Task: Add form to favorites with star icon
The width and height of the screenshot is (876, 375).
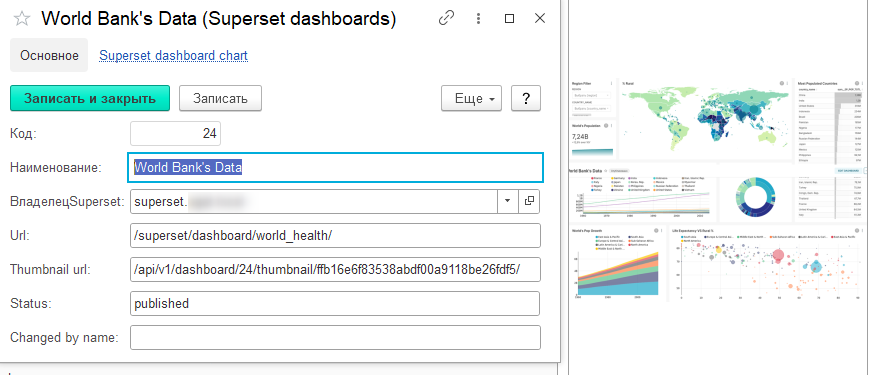Action: coord(22,19)
